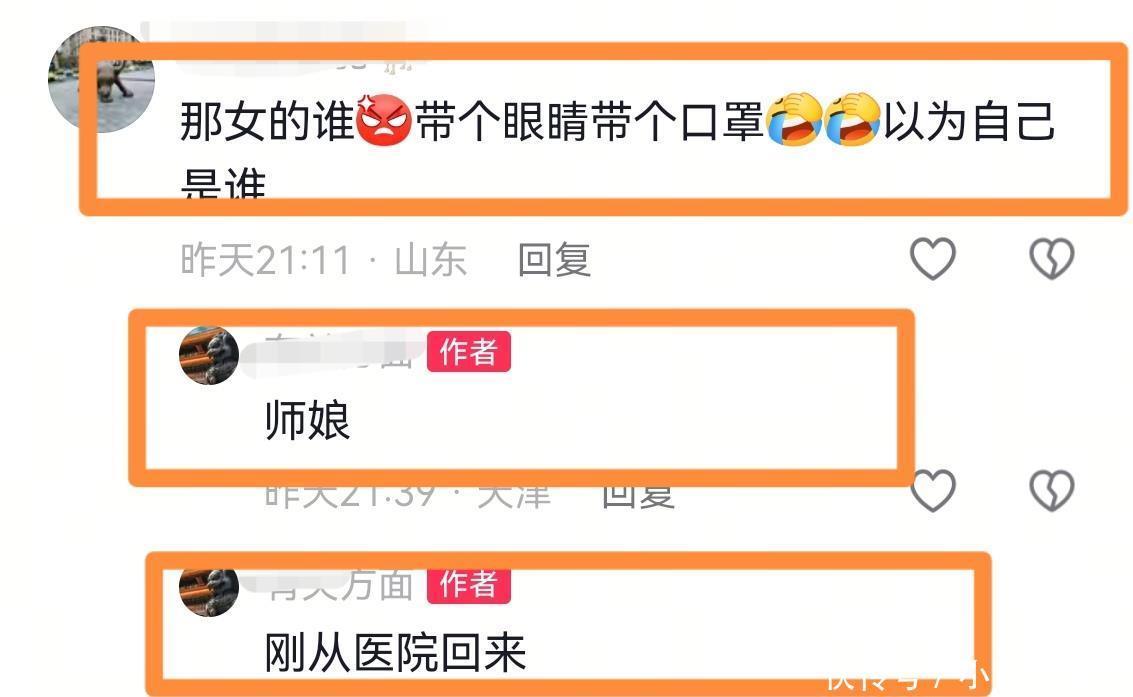Dislike the 师娘 reply with broken heart
This screenshot has width=1133, height=697.
click(x=1051, y=490)
